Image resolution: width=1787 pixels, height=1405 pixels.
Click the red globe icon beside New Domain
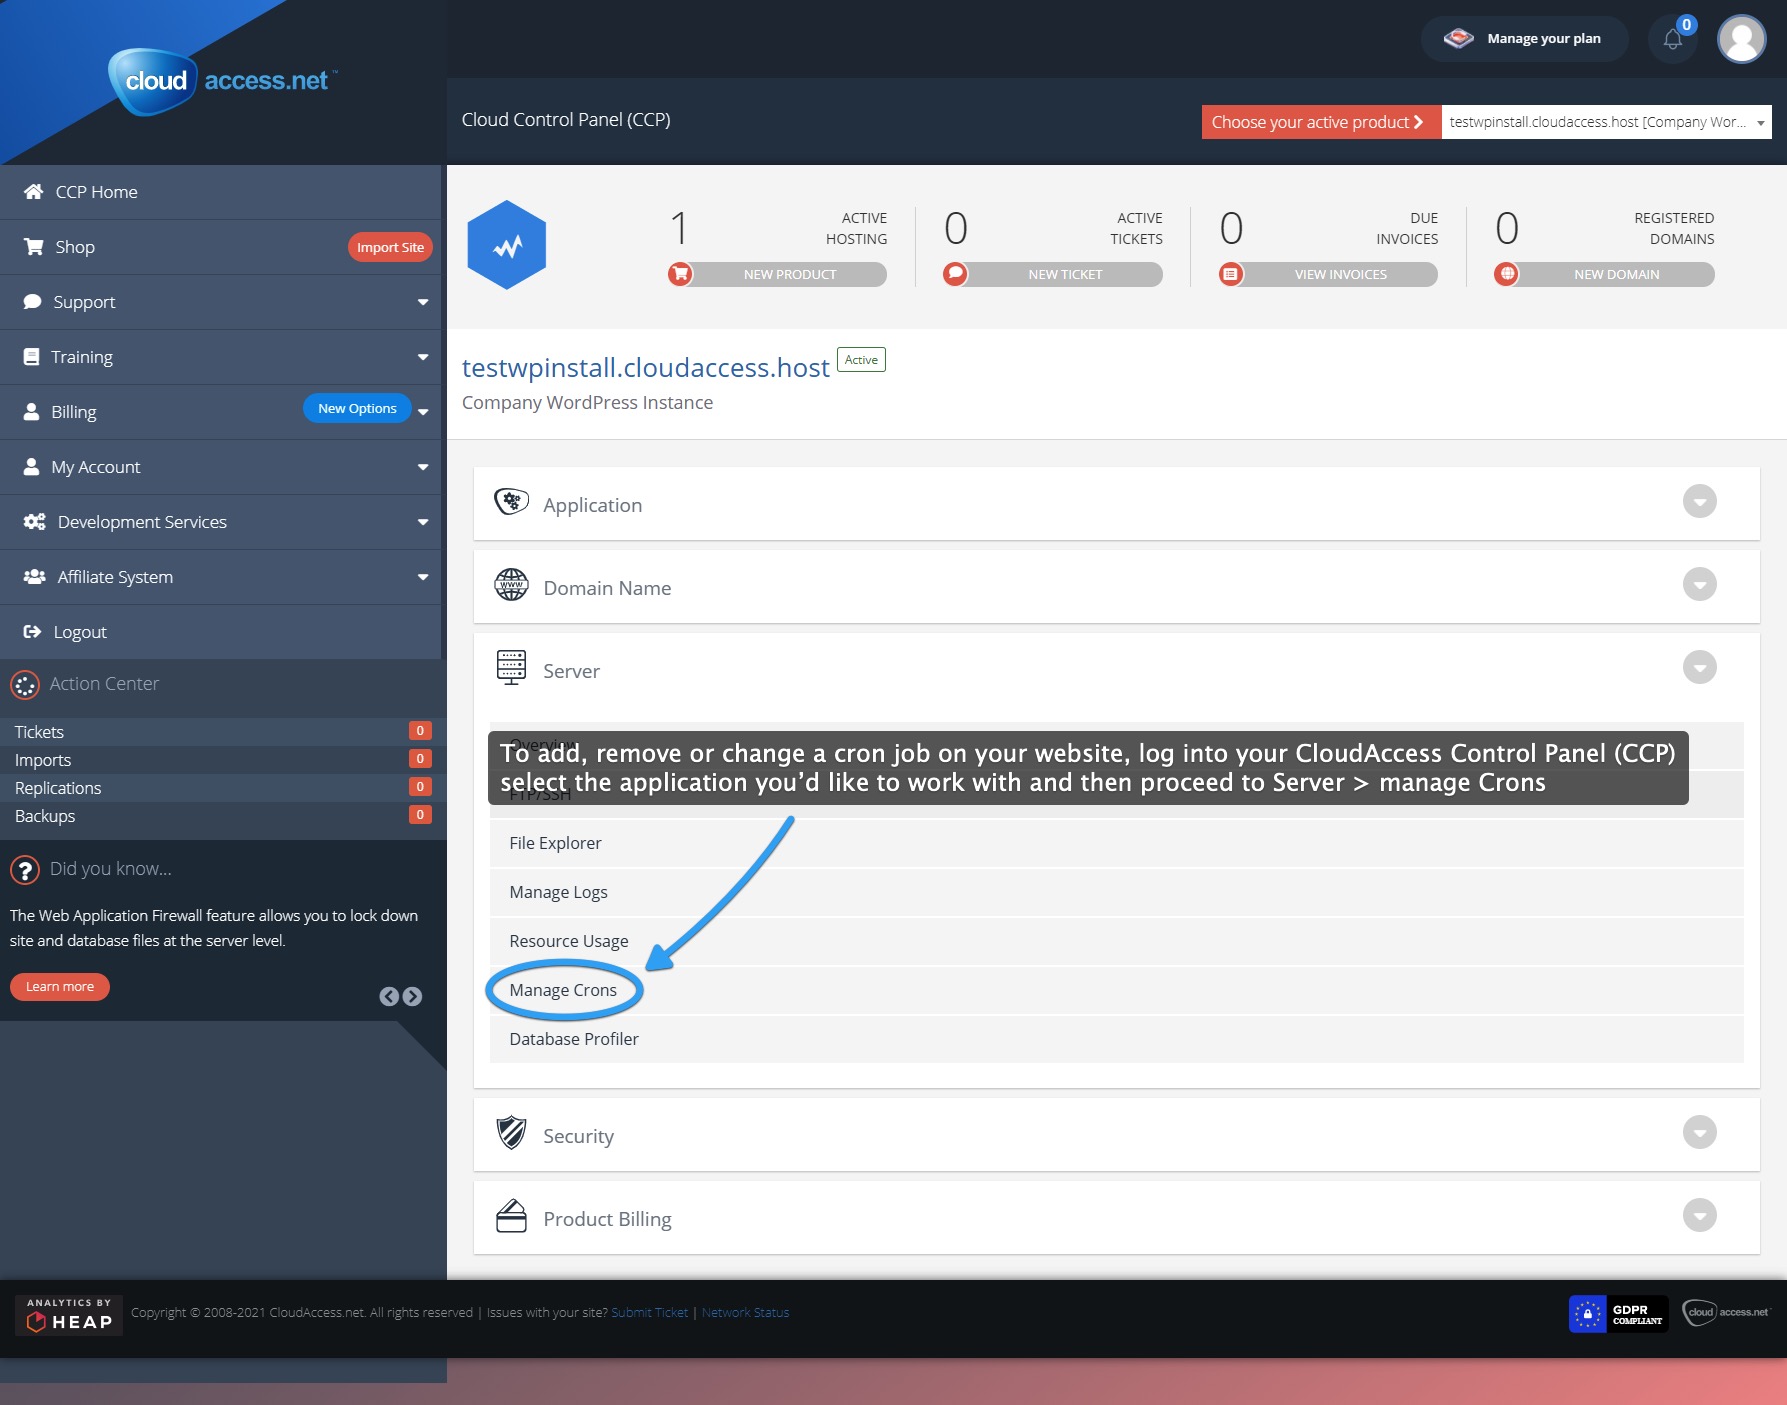click(1506, 274)
